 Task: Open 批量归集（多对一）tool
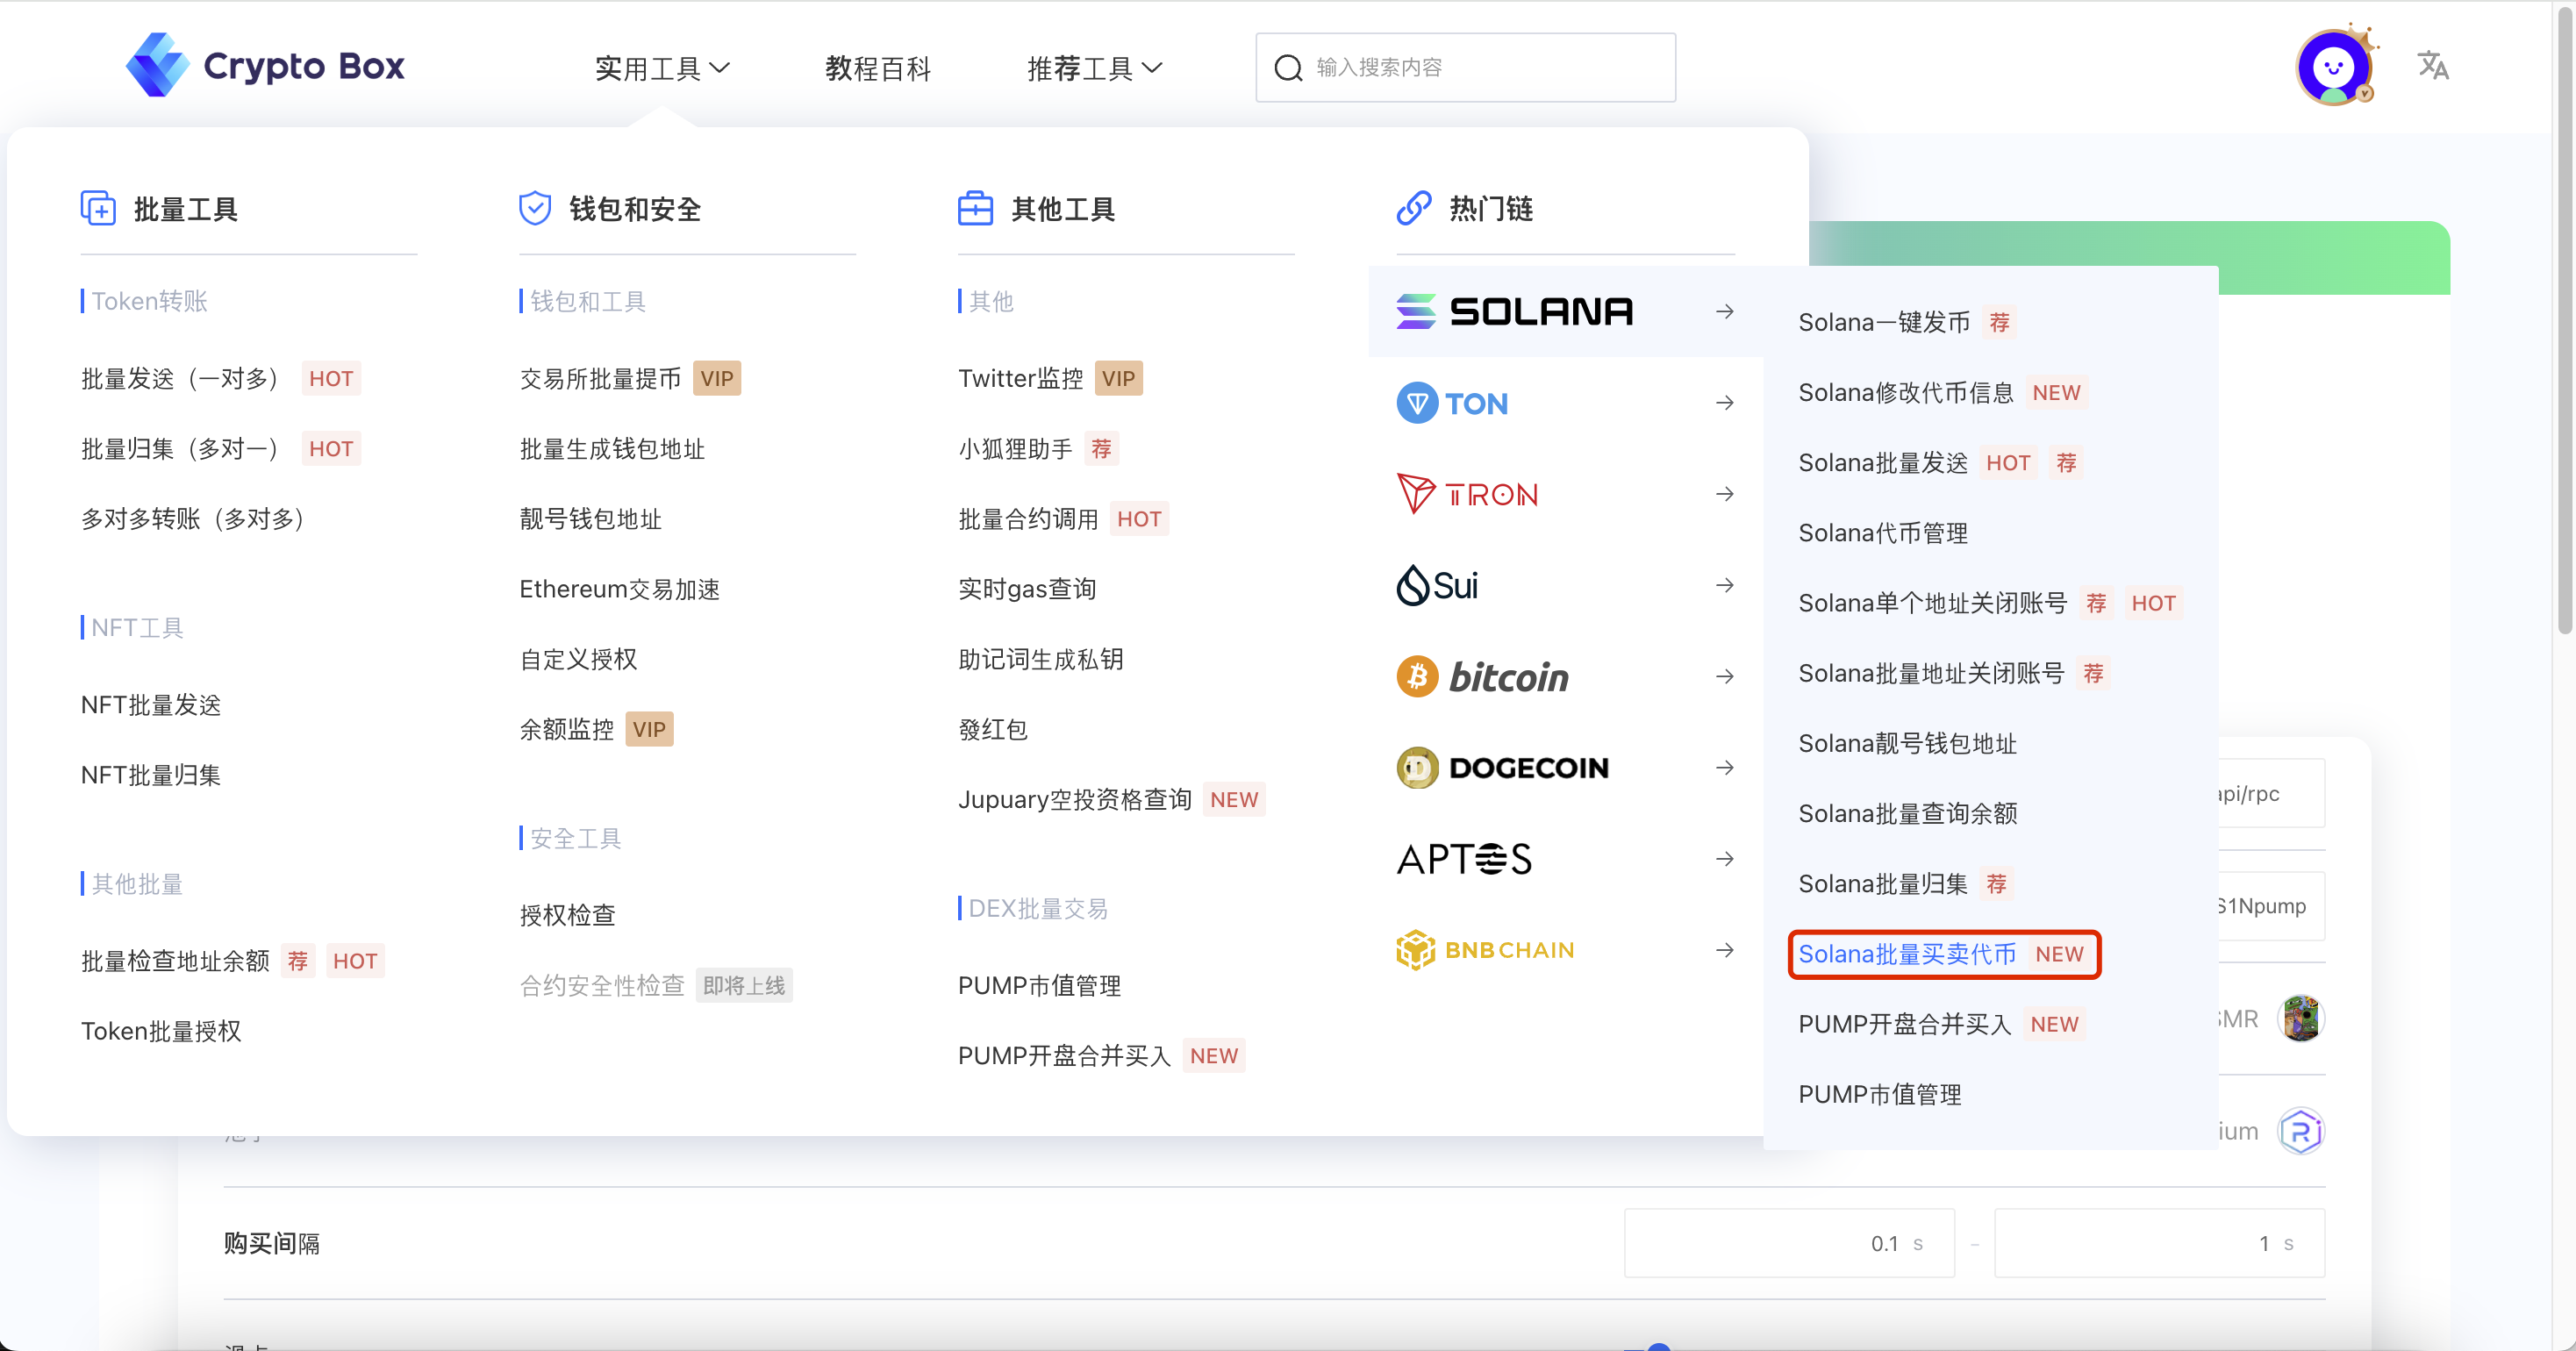point(180,448)
